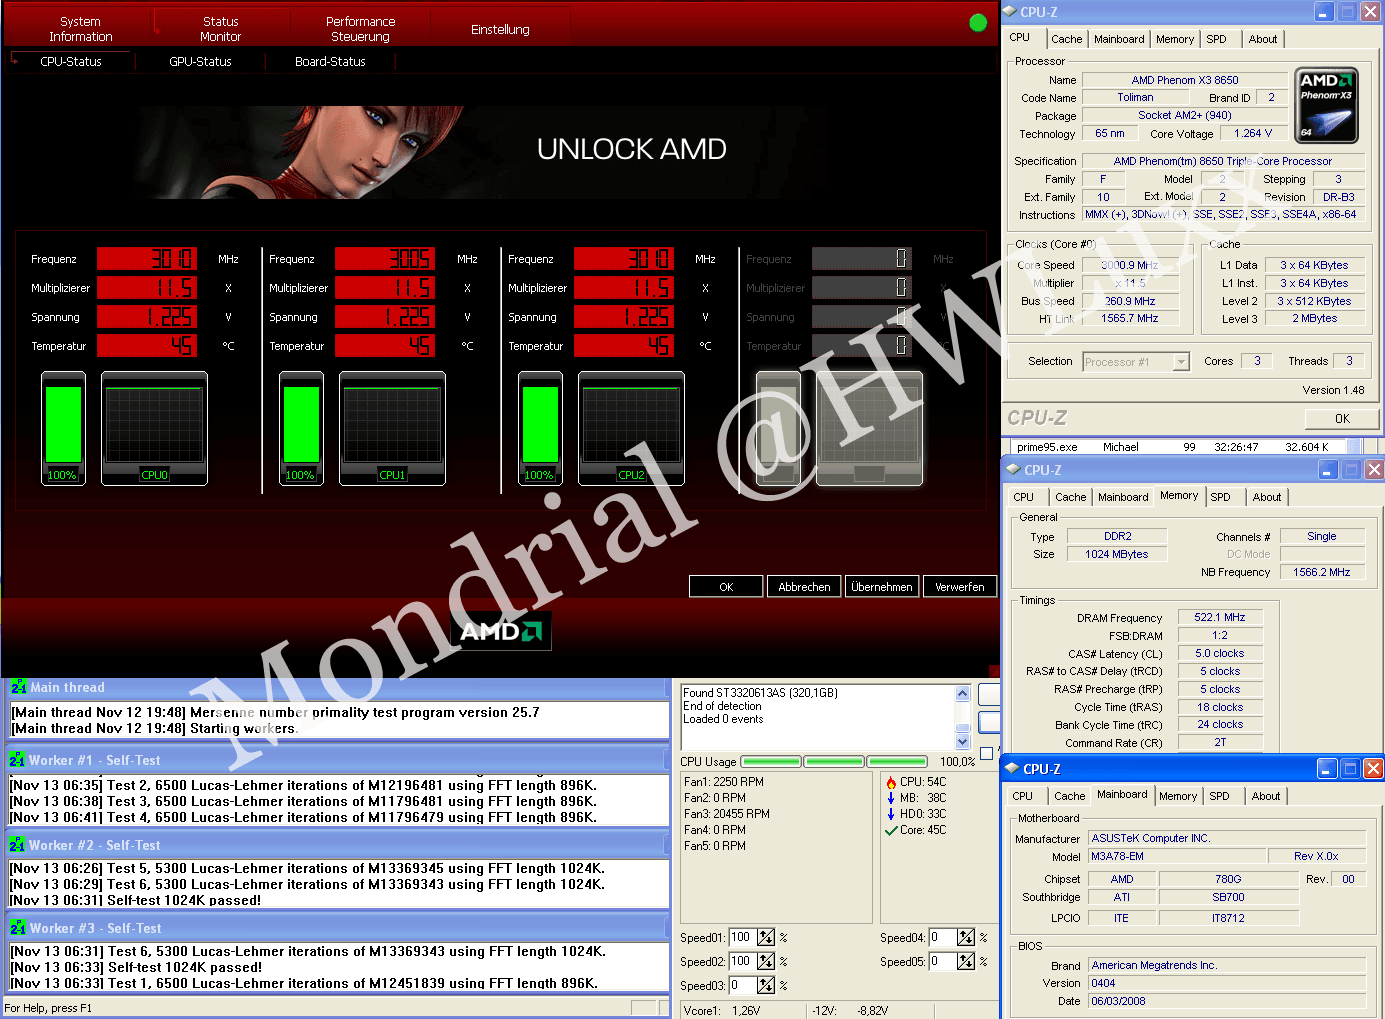Click the CPU-Z title icon of the Mainboard window

click(1012, 769)
